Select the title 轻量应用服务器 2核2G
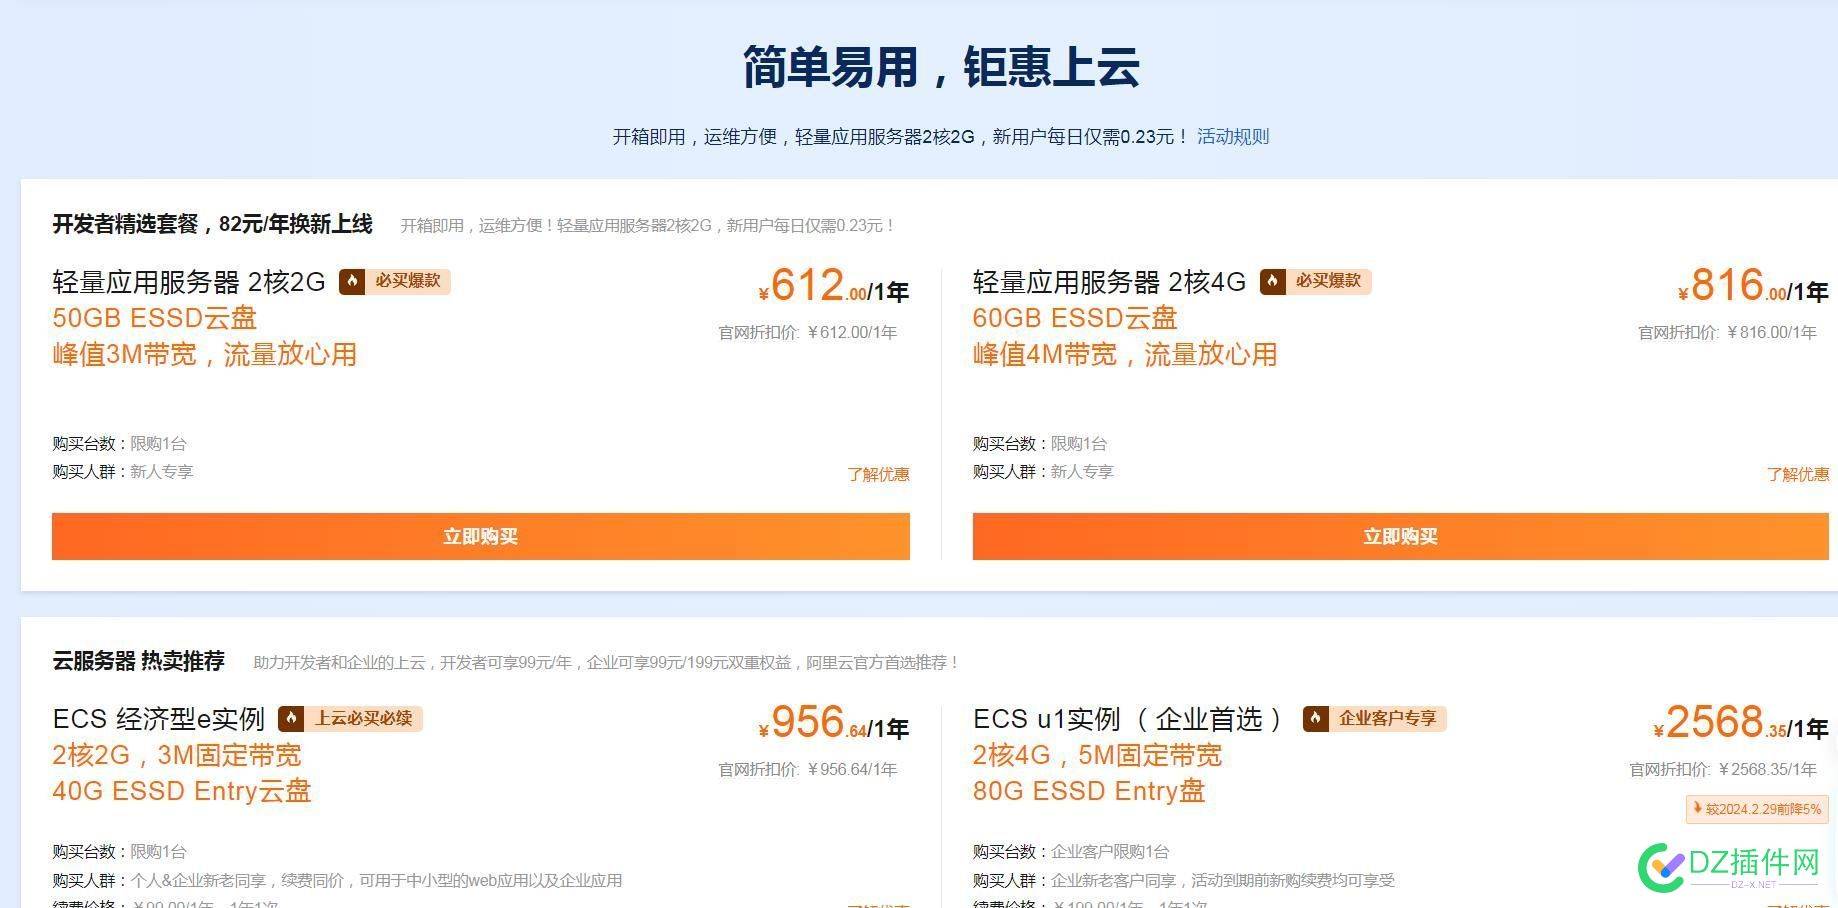 point(189,282)
